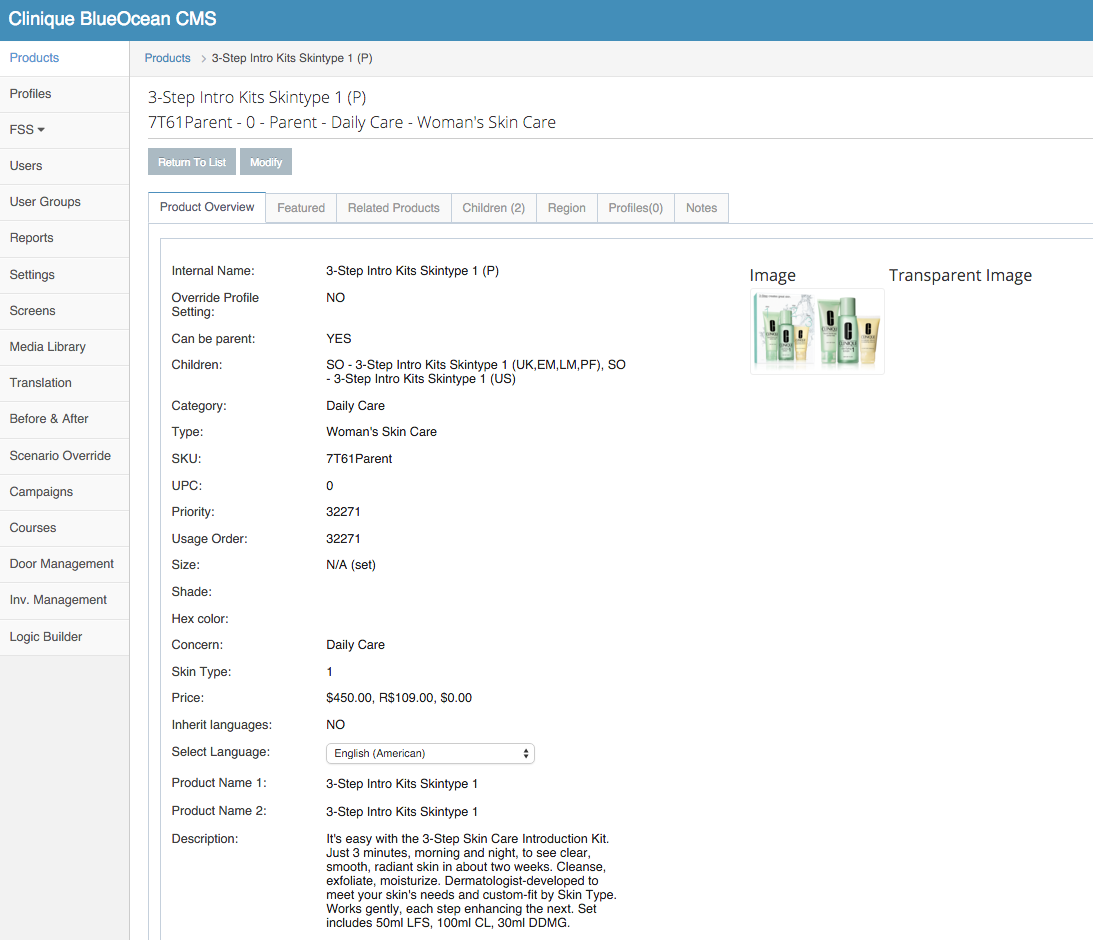
Task: Click the Priority value 32271
Action: pyautogui.click(x=343, y=511)
